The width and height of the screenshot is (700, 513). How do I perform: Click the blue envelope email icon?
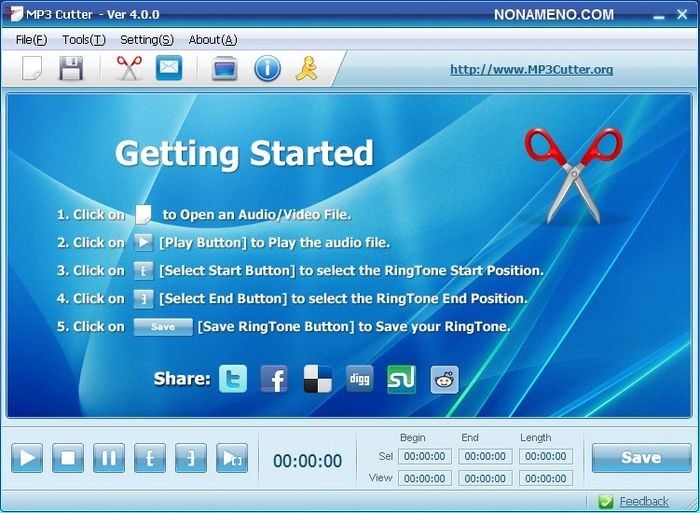[x=169, y=69]
